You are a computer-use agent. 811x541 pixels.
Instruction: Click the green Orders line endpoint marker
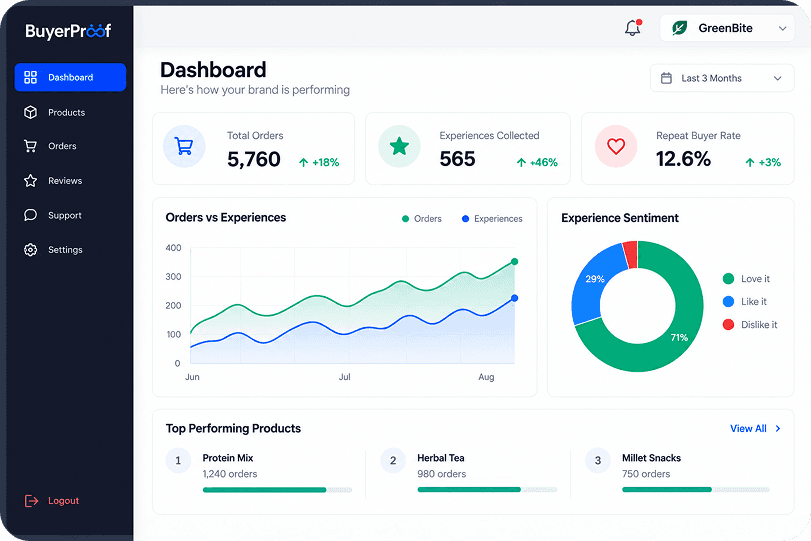(514, 262)
